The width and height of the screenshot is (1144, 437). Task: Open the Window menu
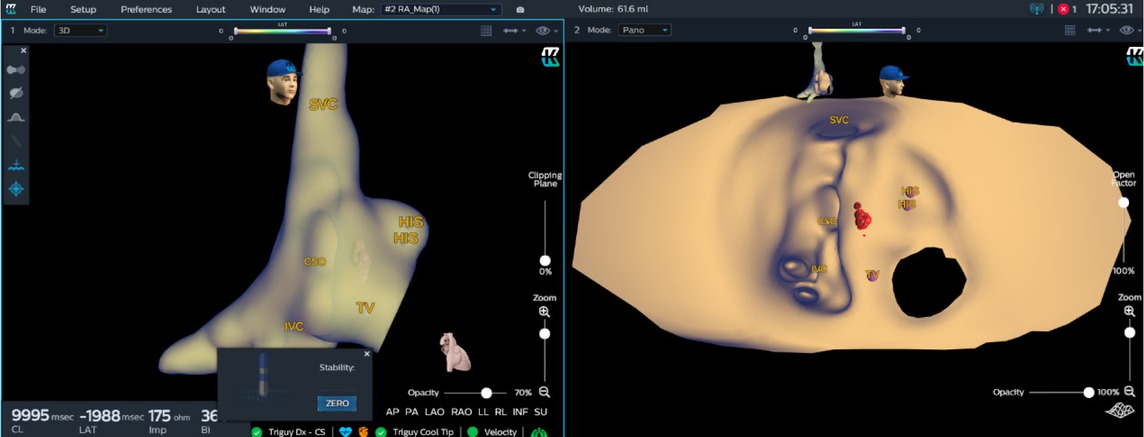[268, 9]
